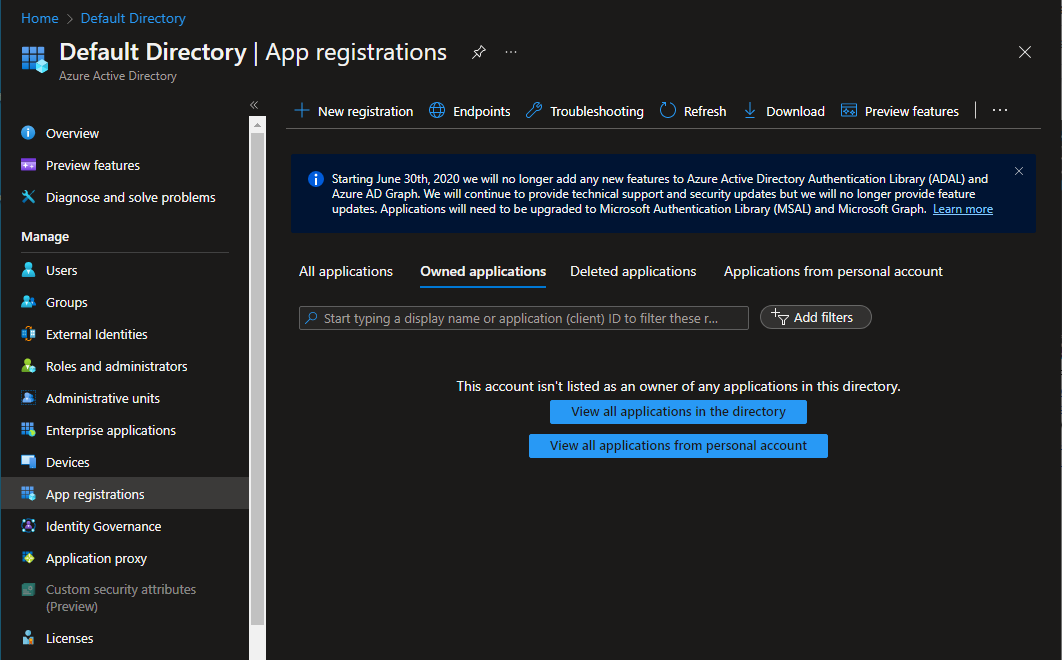Screen dimensions: 1062x660
Task: Click the globe icon for Endpoints
Action: coord(437,110)
